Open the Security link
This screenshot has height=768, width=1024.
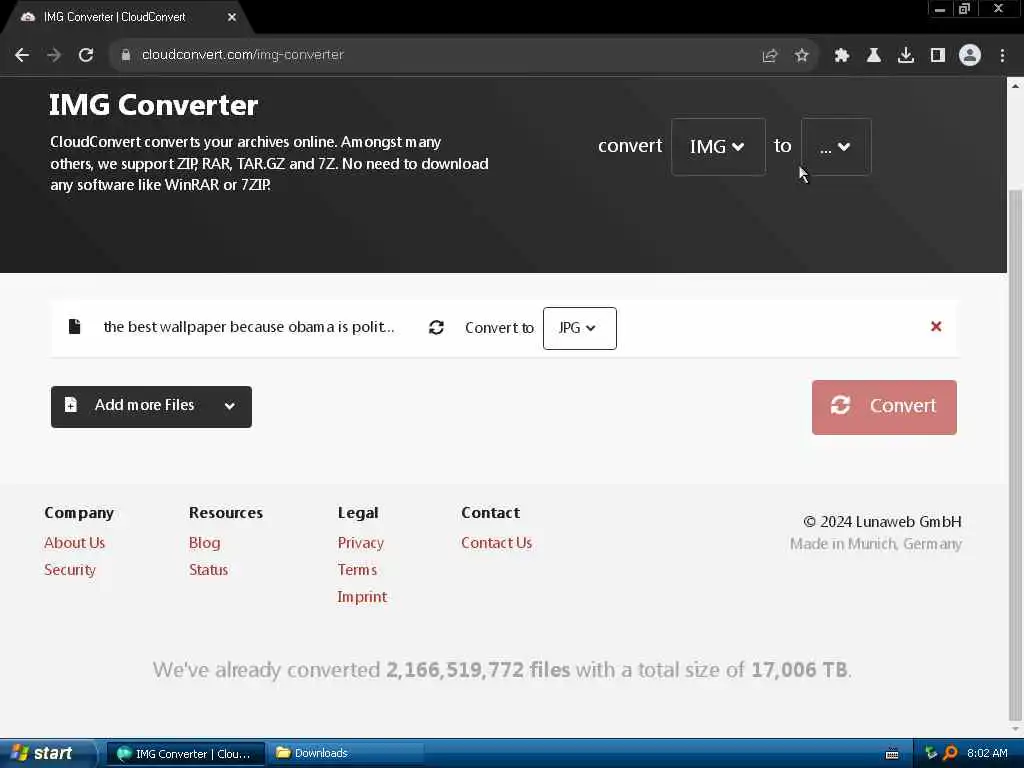coord(70,569)
